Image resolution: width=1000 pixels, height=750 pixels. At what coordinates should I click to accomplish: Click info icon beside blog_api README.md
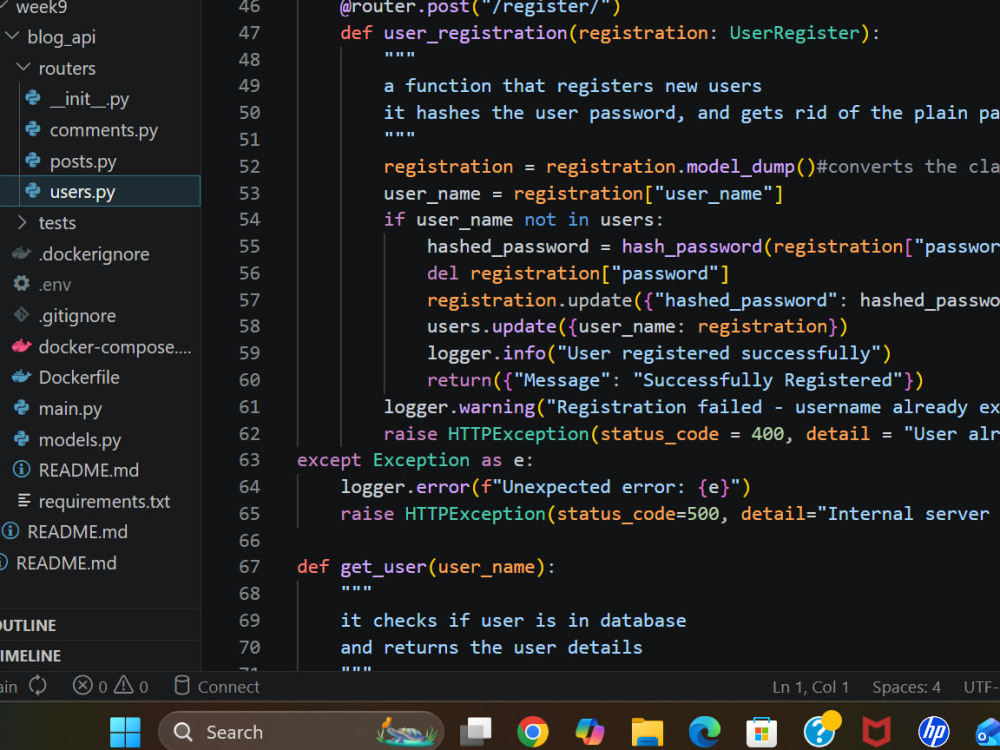tap(22, 469)
